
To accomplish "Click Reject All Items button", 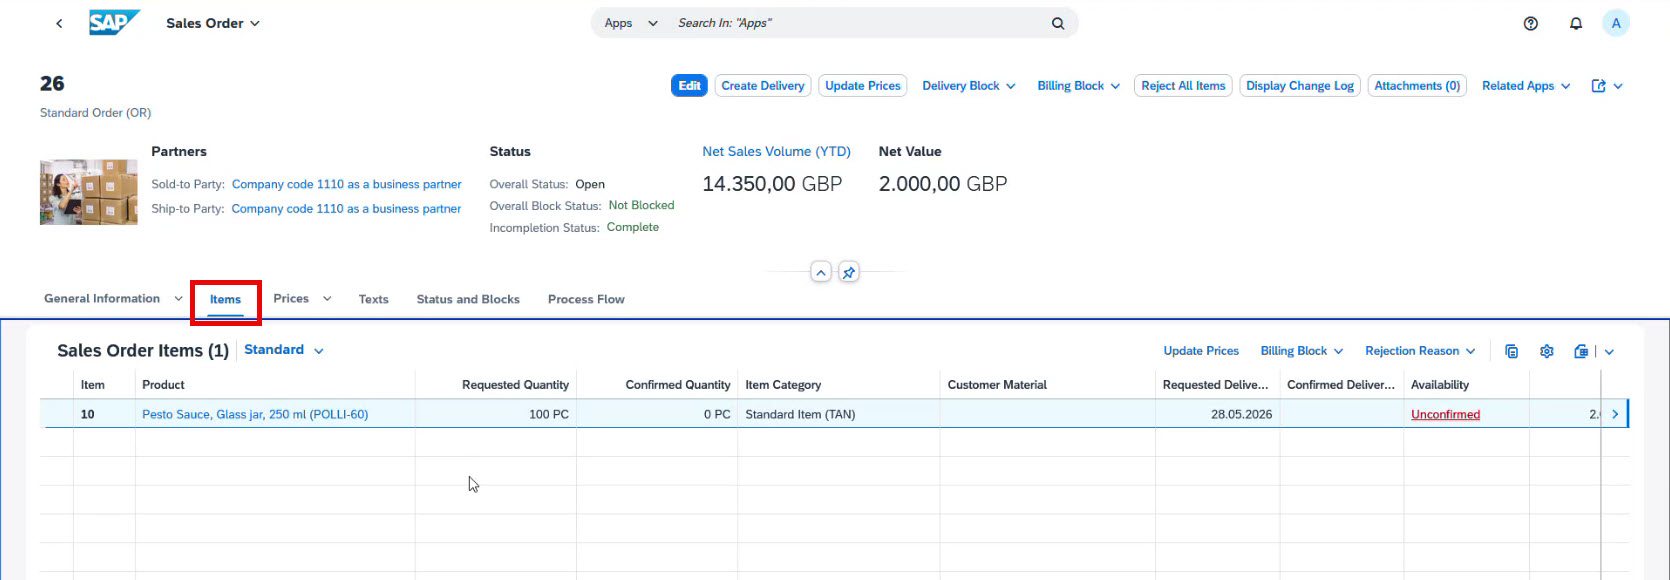I will 1184,86.
